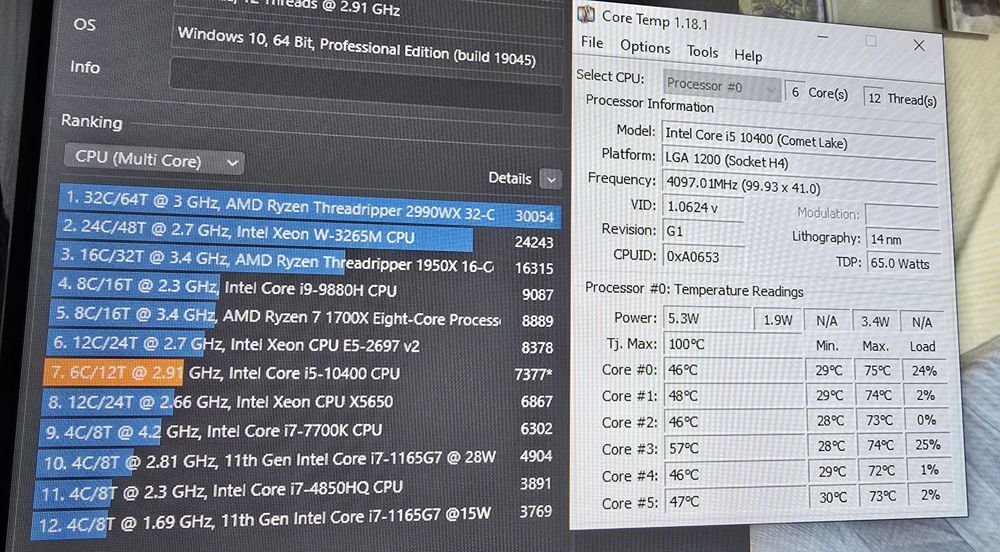Click Core #0 load value 24%
This screenshot has width=1000, height=552.
(924, 370)
